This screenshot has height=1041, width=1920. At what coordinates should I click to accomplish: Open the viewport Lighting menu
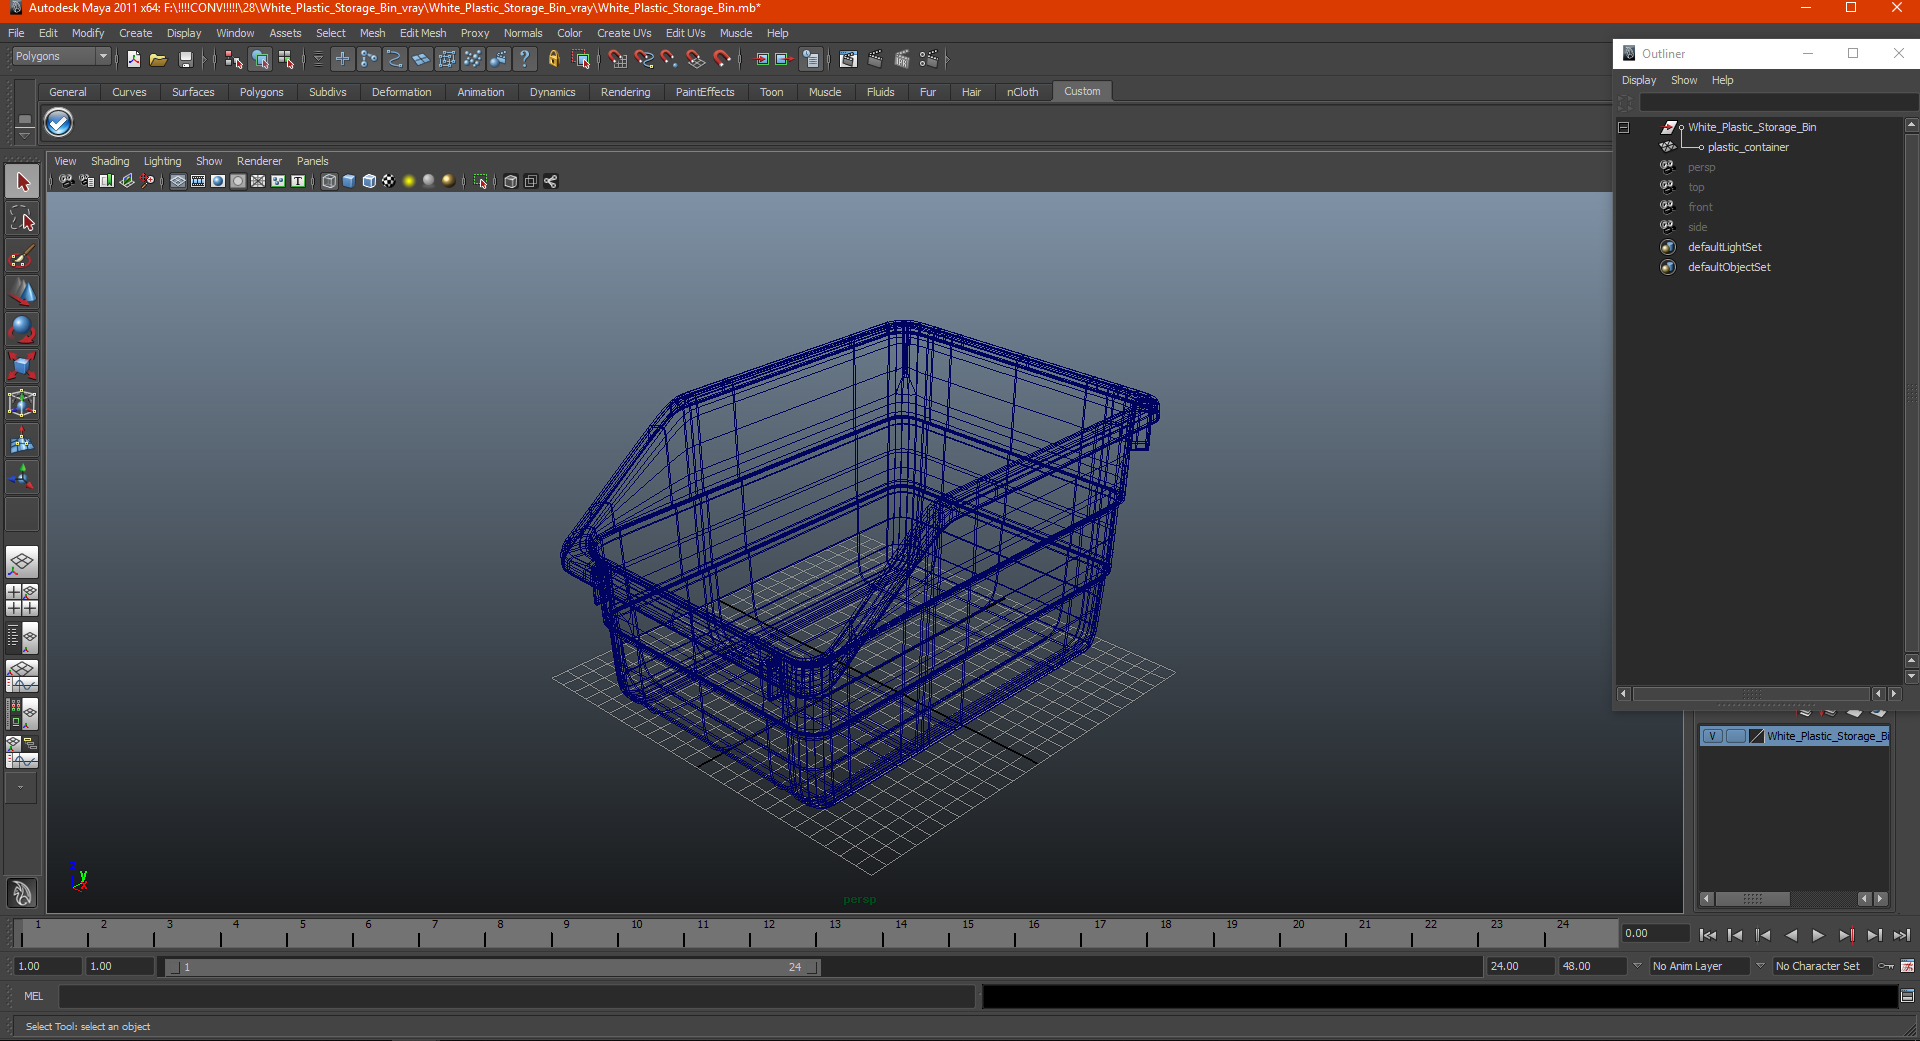163,161
